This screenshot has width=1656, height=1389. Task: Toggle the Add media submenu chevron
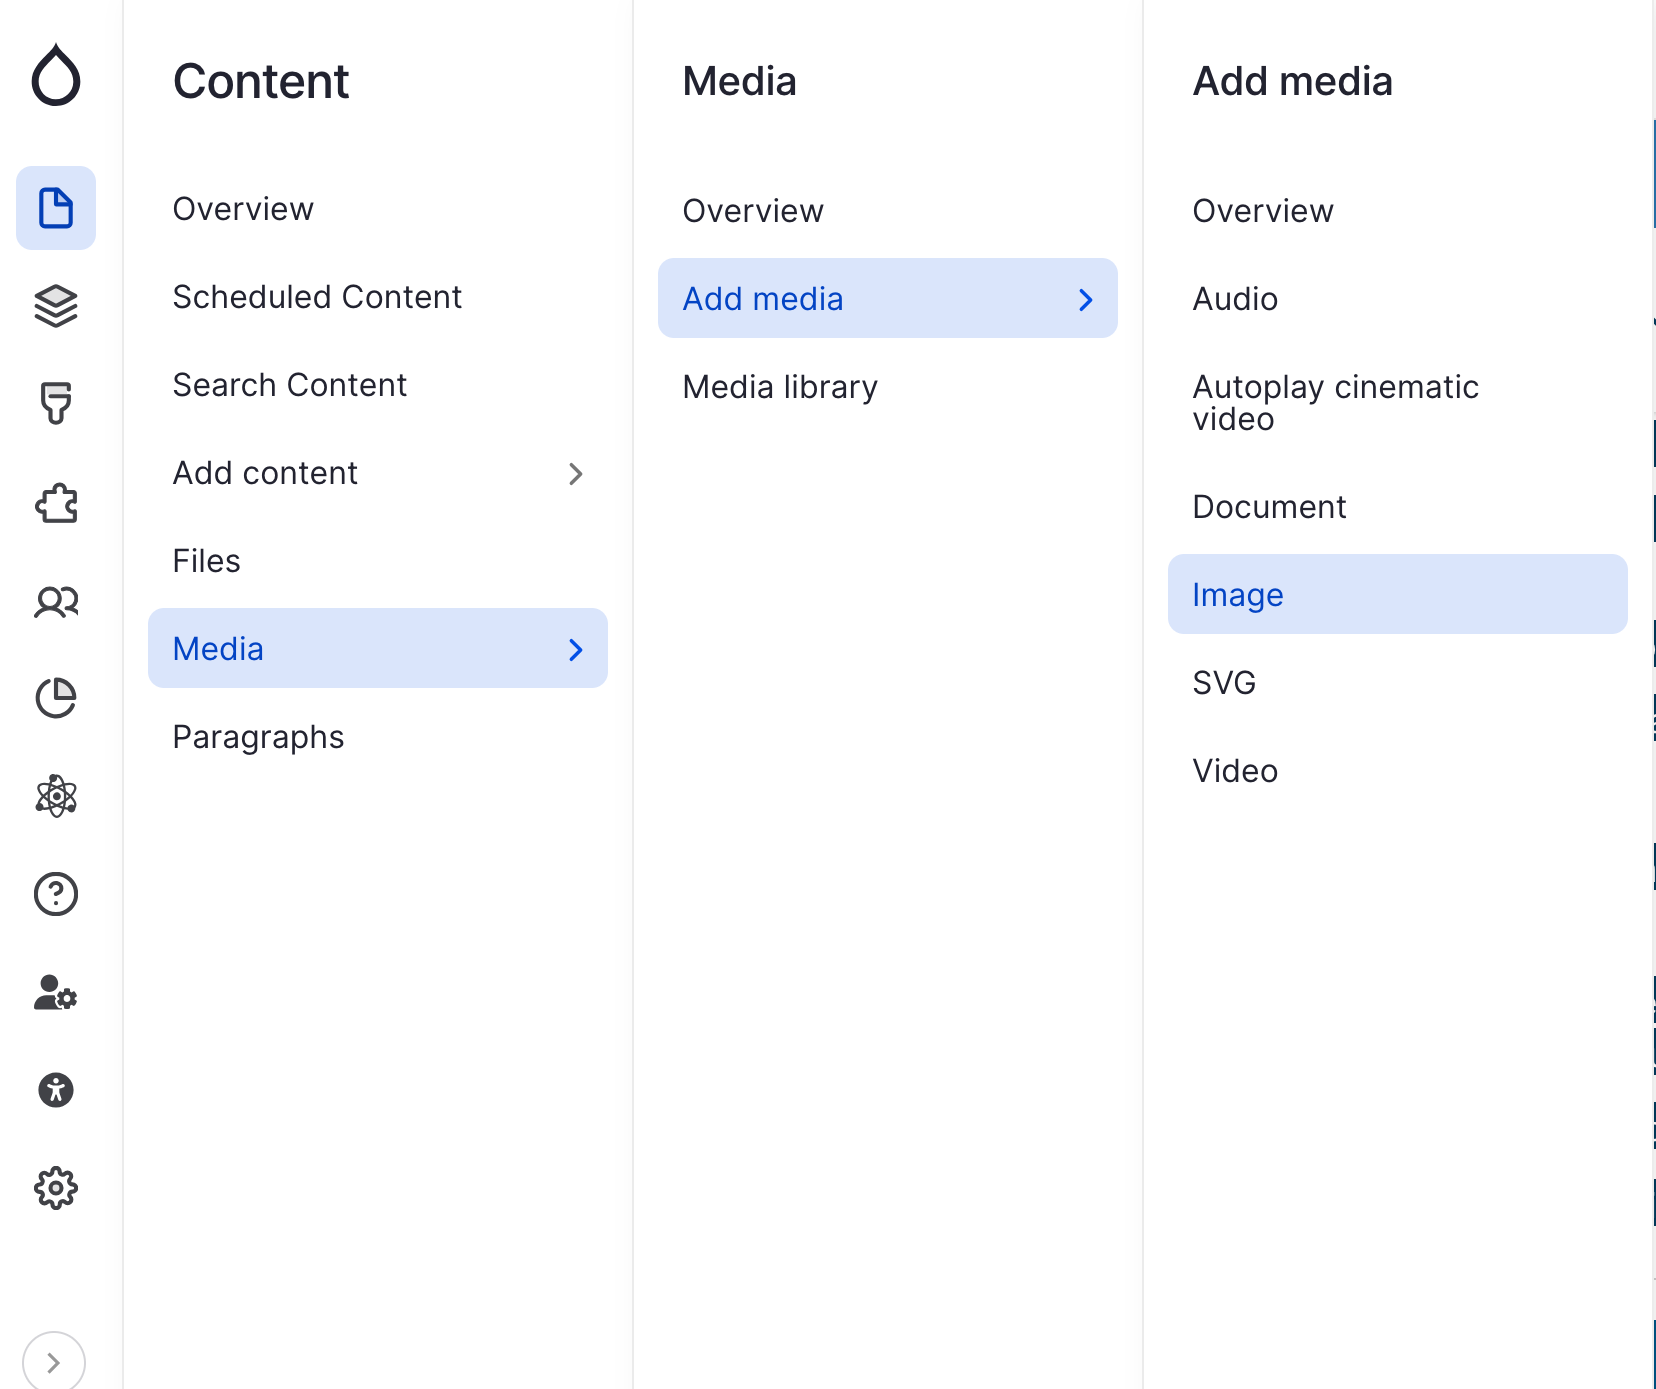[x=1085, y=300]
